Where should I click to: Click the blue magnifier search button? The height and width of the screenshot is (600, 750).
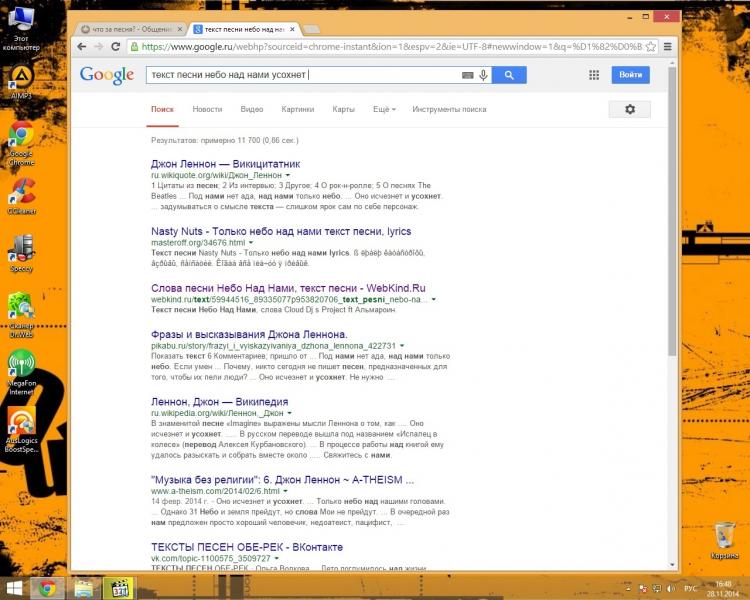(509, 75)
